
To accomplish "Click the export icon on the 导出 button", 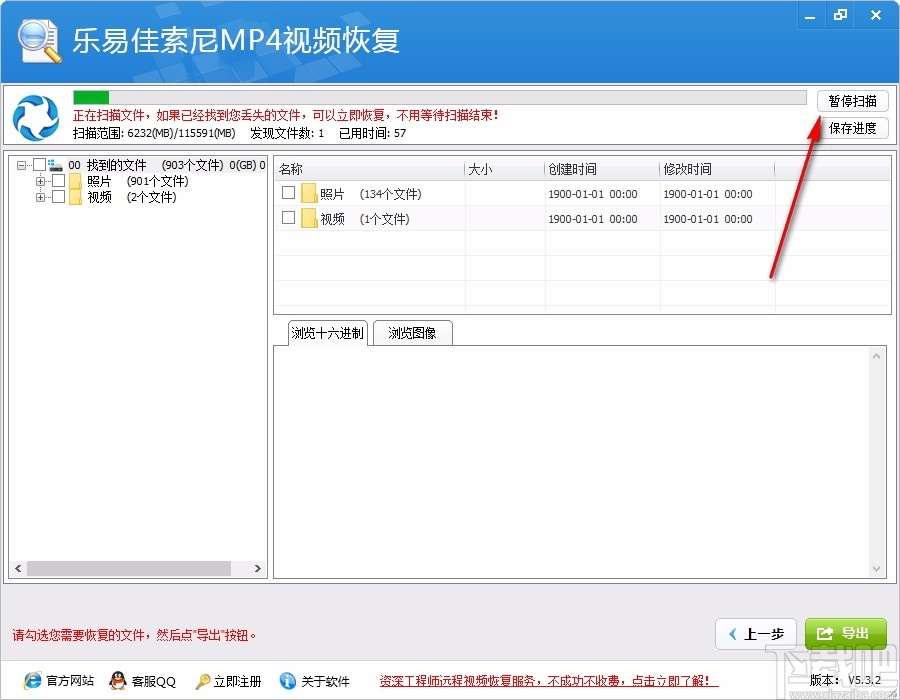I will [823, 633].
